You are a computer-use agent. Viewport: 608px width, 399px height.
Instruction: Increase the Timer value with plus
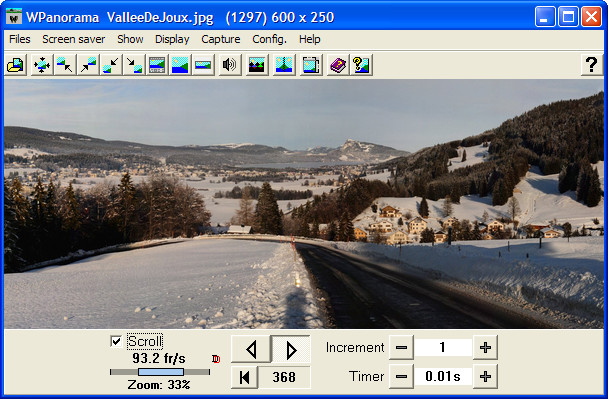coord(485,376)
